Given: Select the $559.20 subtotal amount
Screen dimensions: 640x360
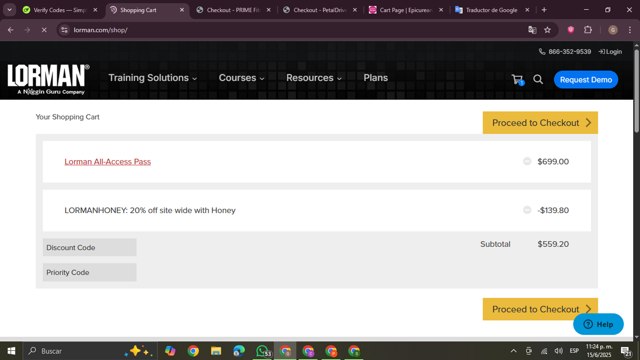Looking at the screenshot, I should pos(553,244).
